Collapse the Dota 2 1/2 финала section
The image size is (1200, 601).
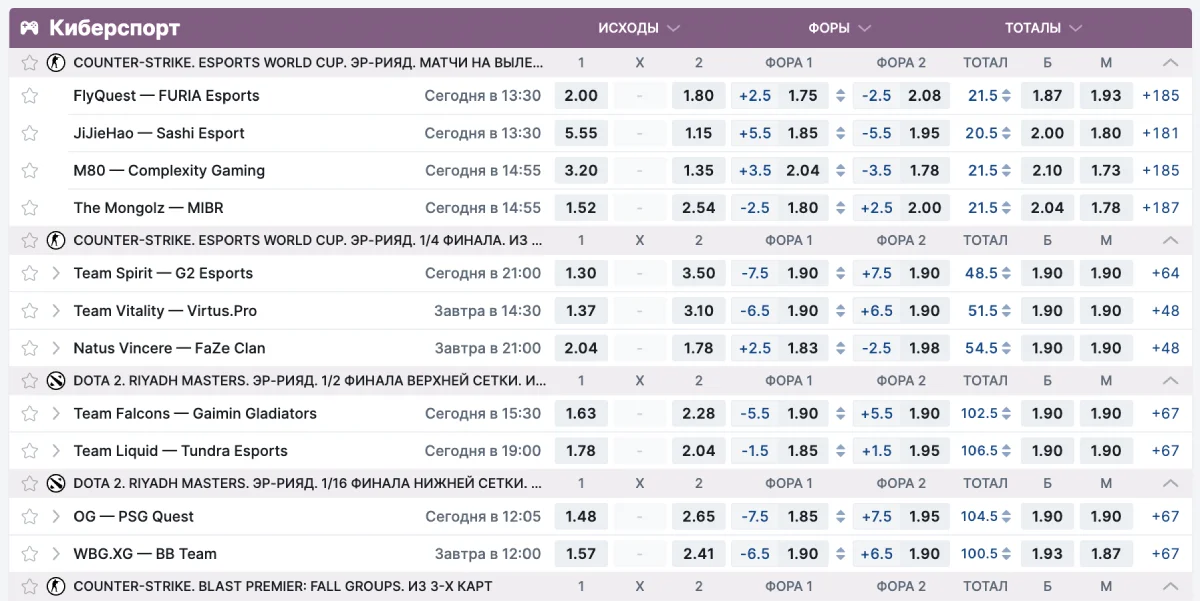[x=1170, y=380]
